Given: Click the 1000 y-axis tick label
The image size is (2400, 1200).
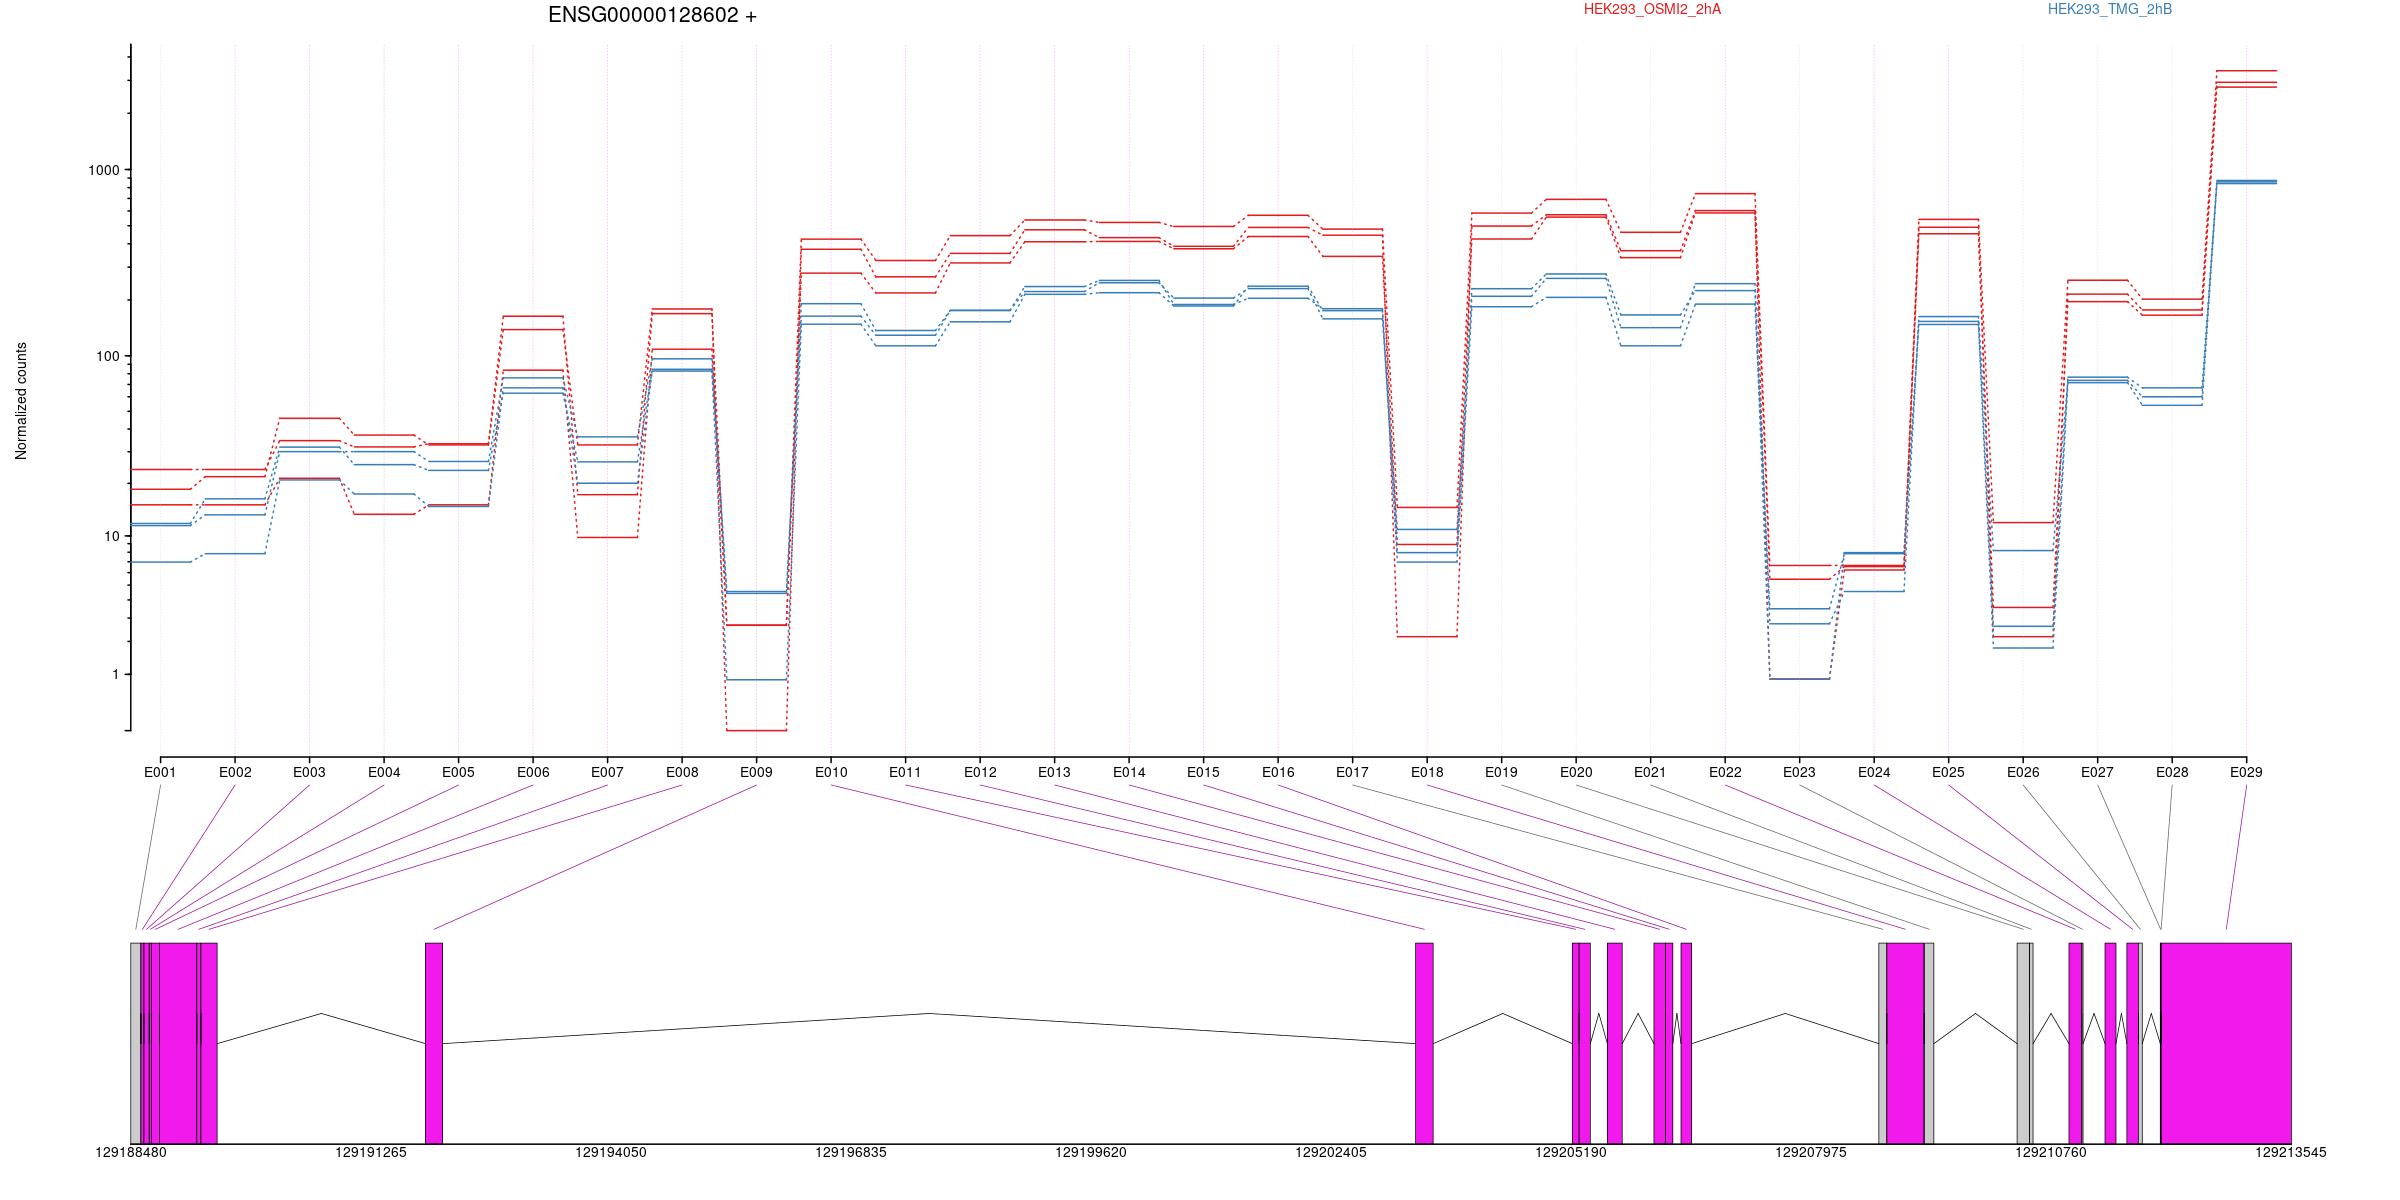Looking at the screenshot, I should pos(104,170).
